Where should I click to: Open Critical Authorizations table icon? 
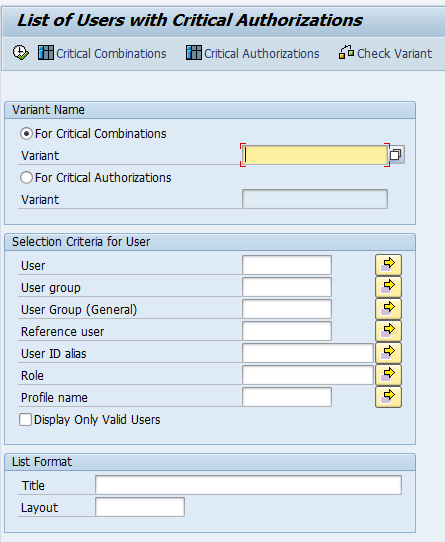click(194, 53)
